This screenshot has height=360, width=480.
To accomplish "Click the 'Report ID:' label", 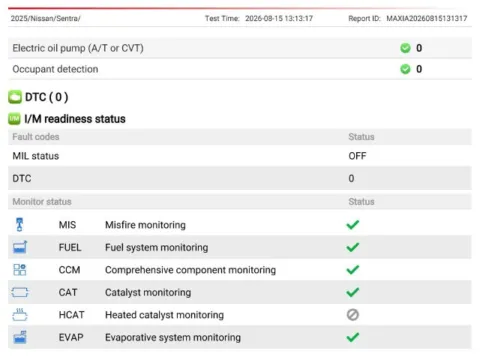I will coord(364,18).
